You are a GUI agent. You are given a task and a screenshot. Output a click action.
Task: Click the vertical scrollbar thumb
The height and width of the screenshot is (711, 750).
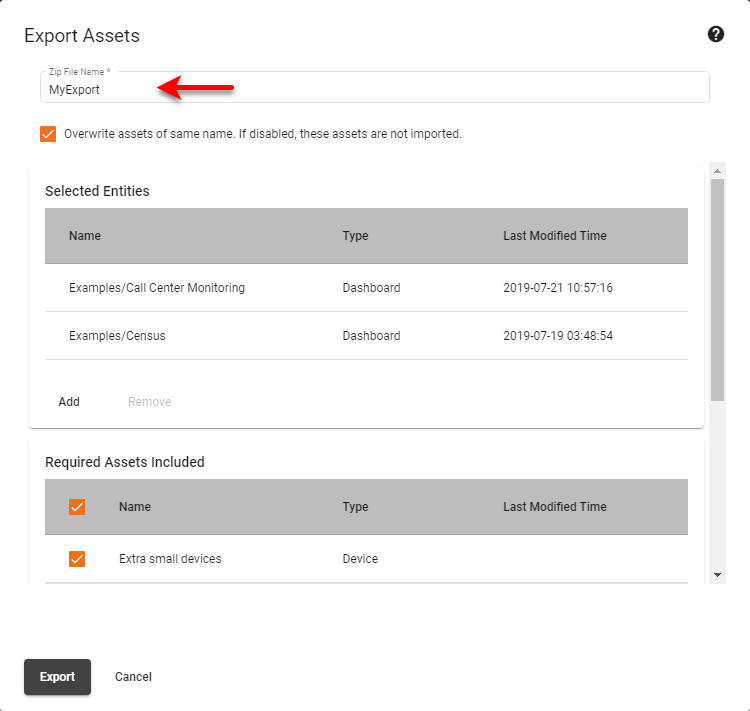(x=717, y=290)
